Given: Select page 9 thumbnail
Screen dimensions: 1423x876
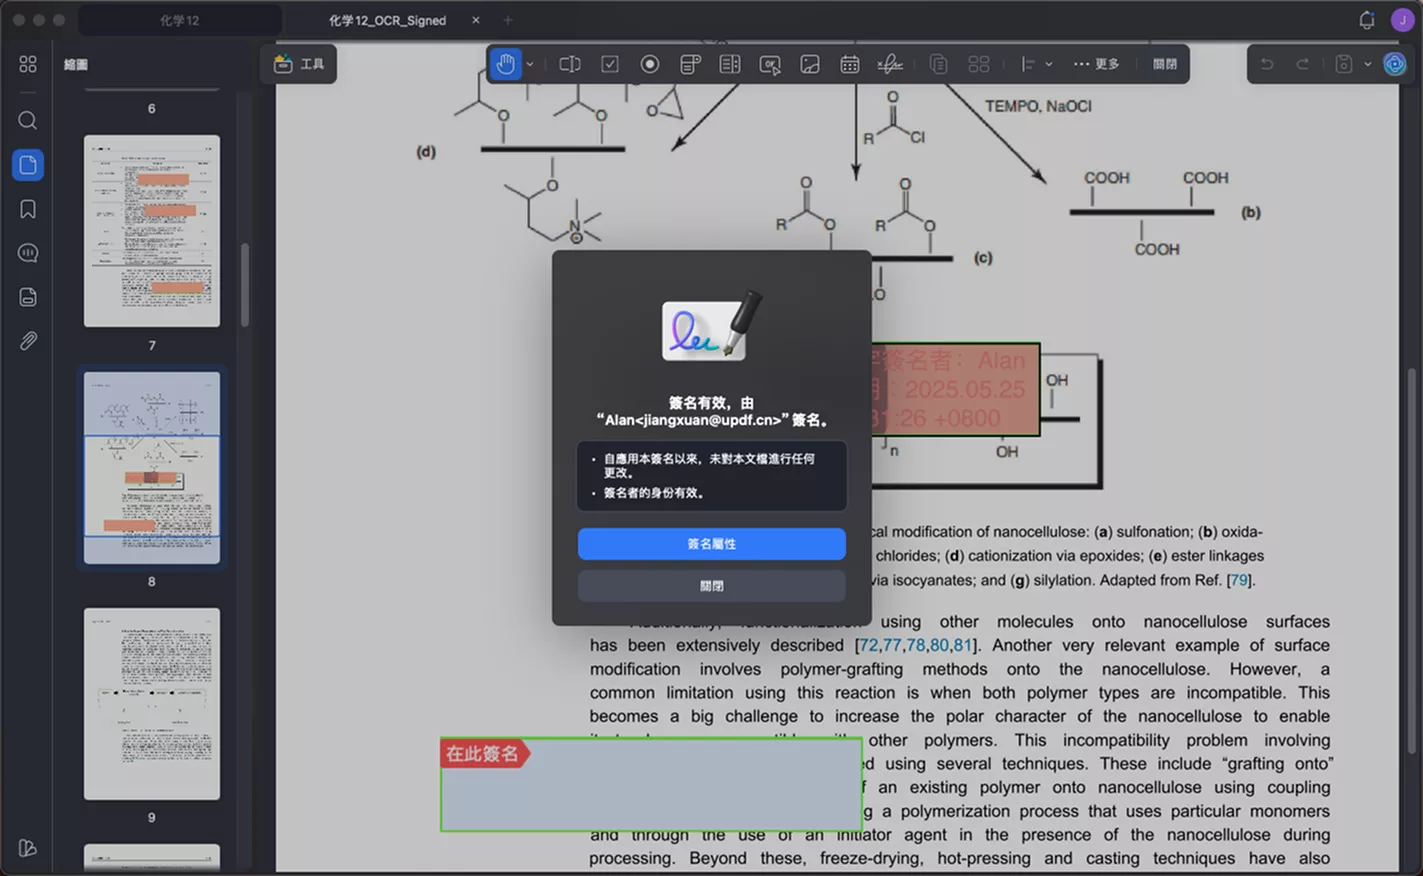Looking at the screenshot, I should tap(152, 704).
